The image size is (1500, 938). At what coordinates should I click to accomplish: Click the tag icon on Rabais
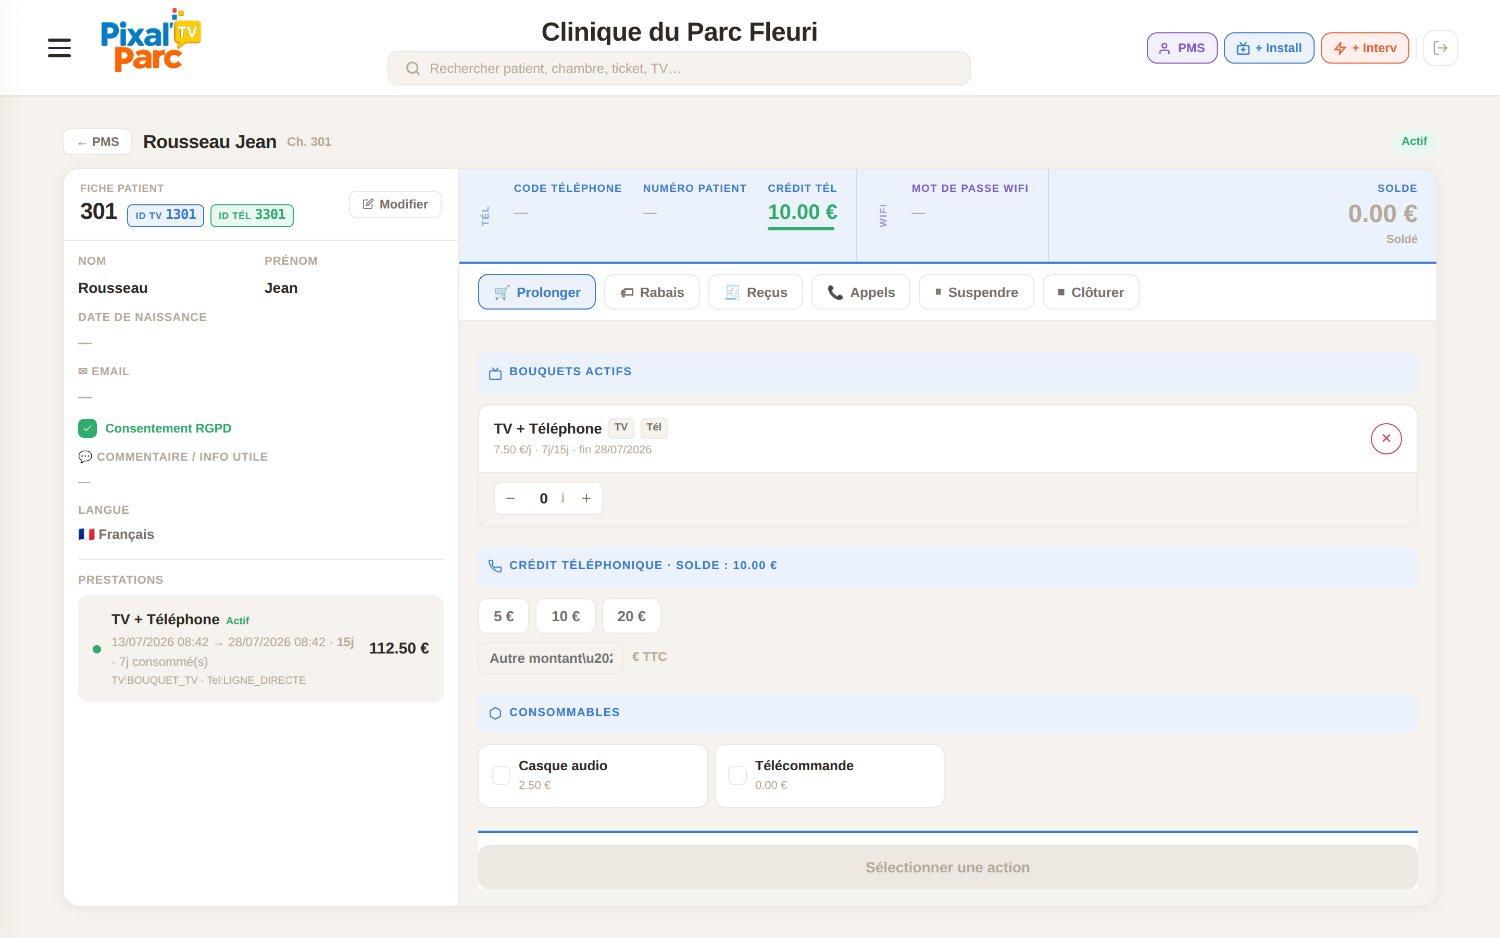627,293
